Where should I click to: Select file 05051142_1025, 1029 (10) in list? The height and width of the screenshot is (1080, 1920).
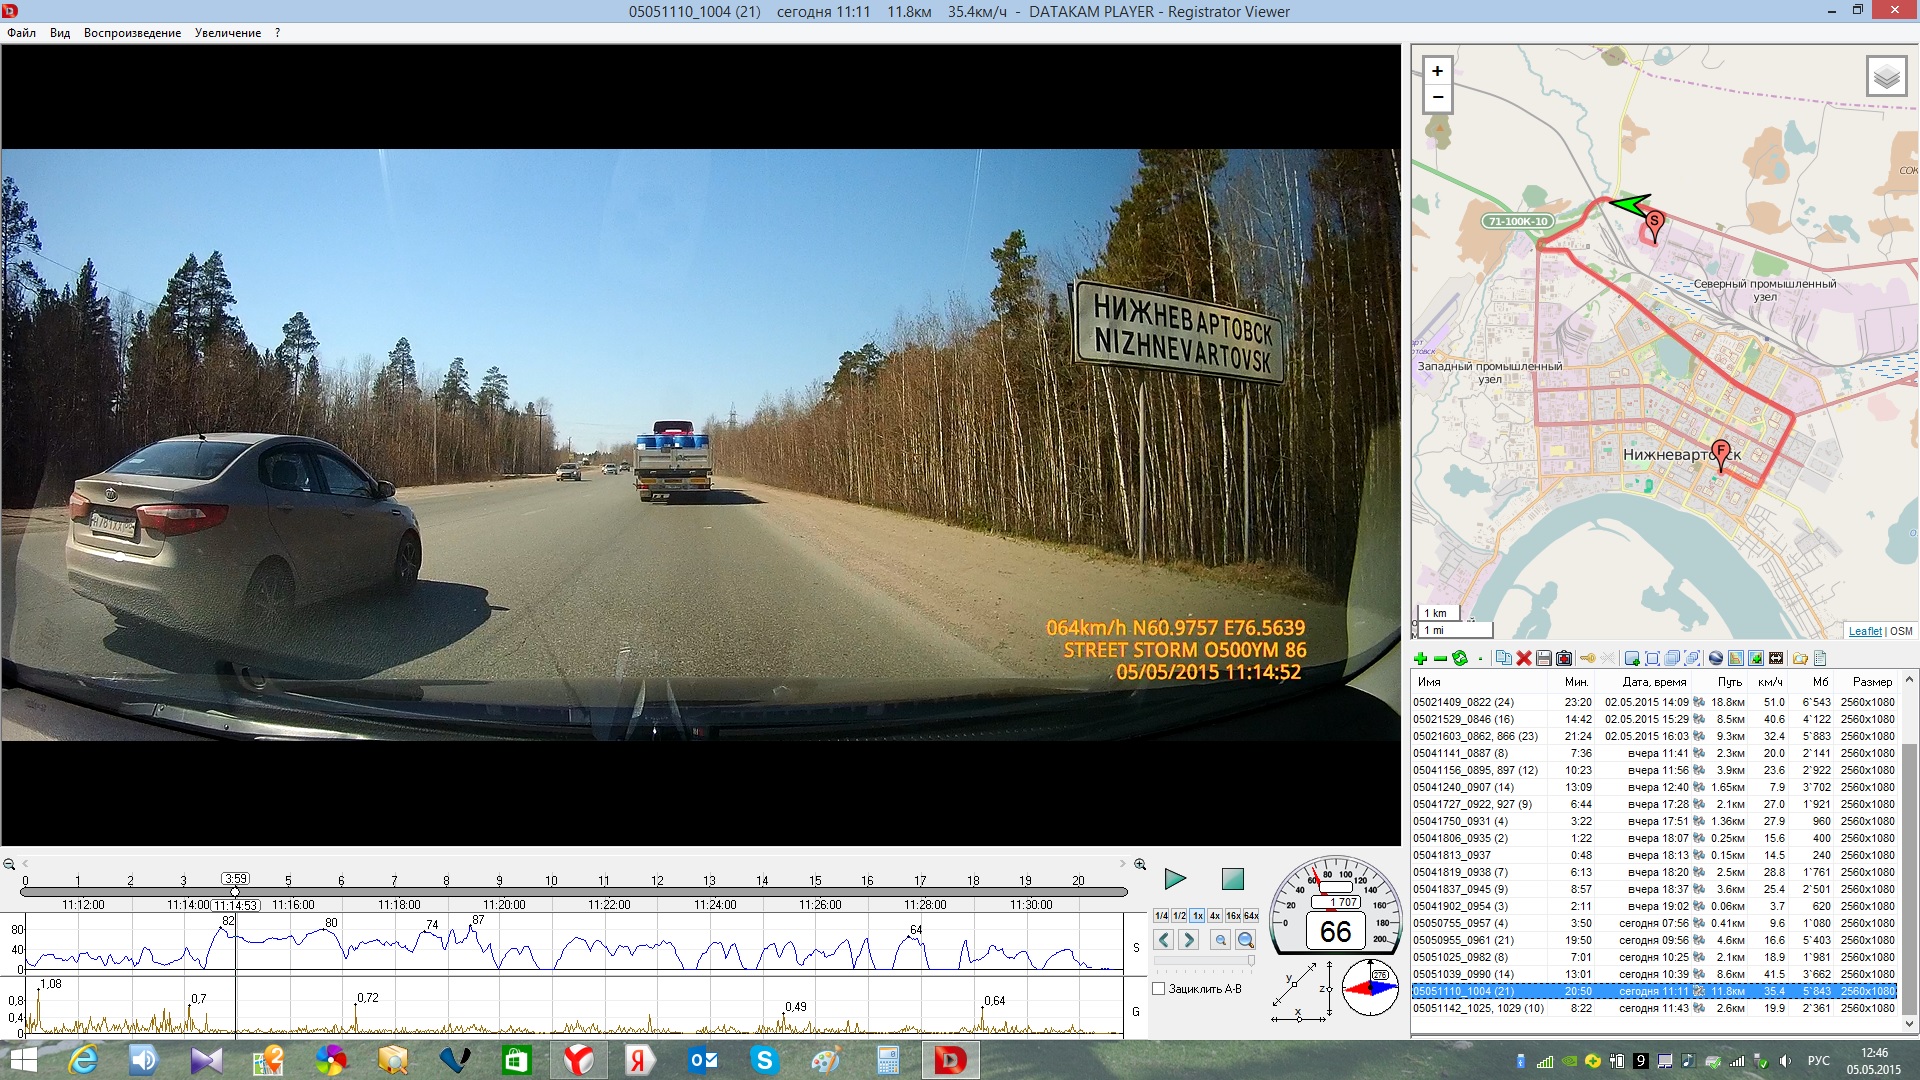tap(1478, 1008)
